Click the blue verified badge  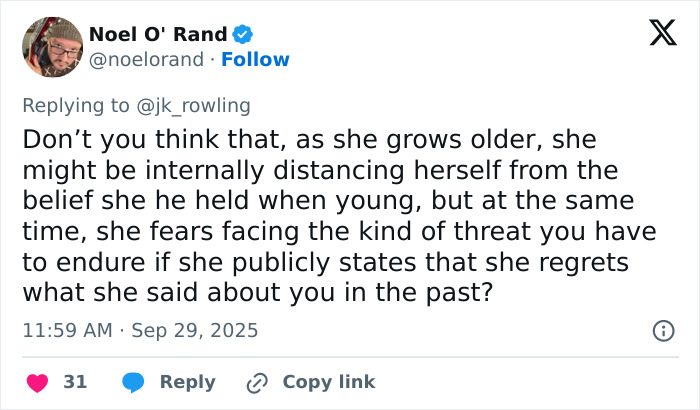click(x=242, y=34)
